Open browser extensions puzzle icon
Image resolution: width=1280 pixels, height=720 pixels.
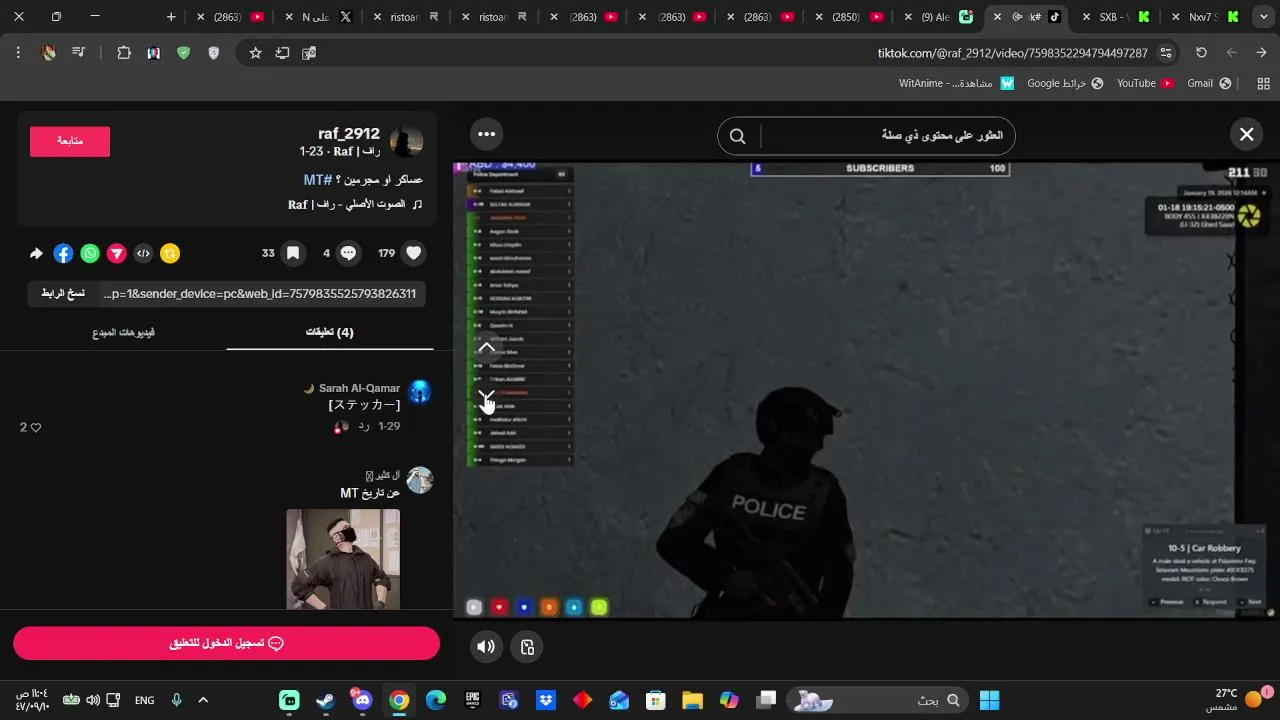124,53
